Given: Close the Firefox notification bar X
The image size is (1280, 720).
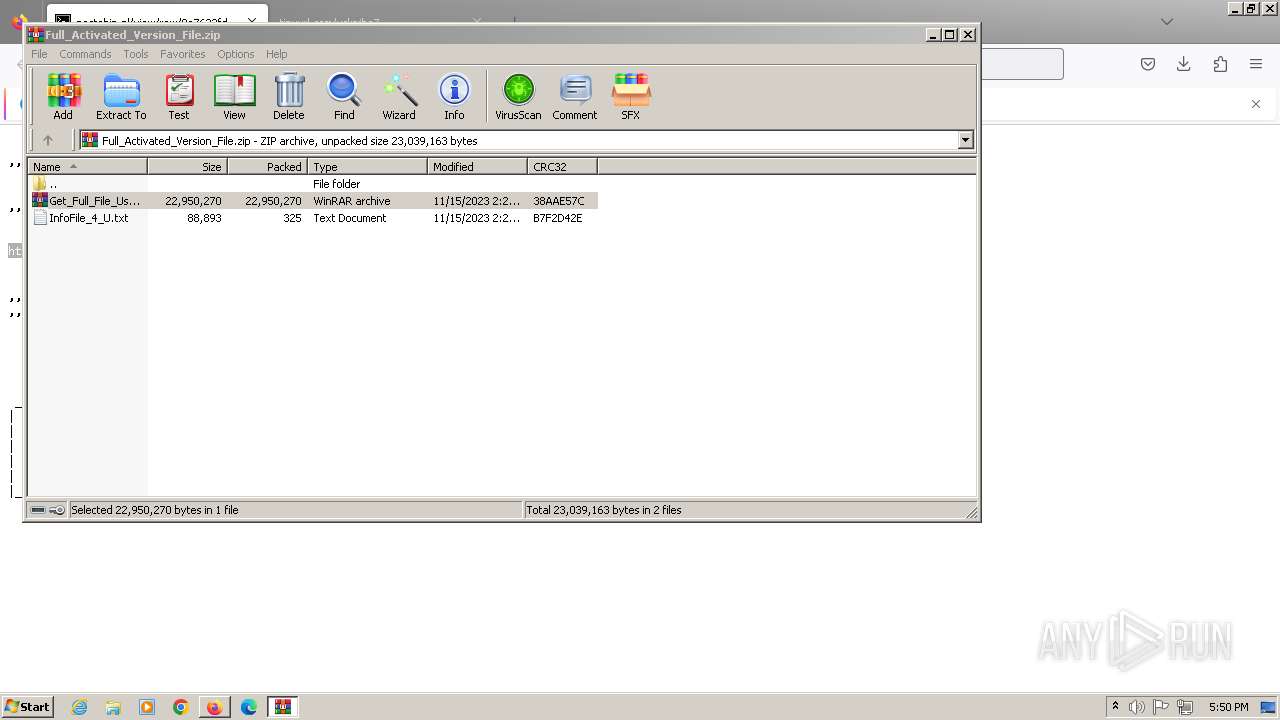Looking at the screenshot, I should (1256, 104).
